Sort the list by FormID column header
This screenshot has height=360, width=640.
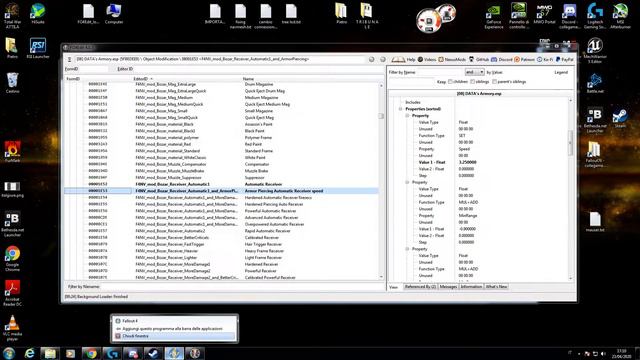tap(98, 78)
